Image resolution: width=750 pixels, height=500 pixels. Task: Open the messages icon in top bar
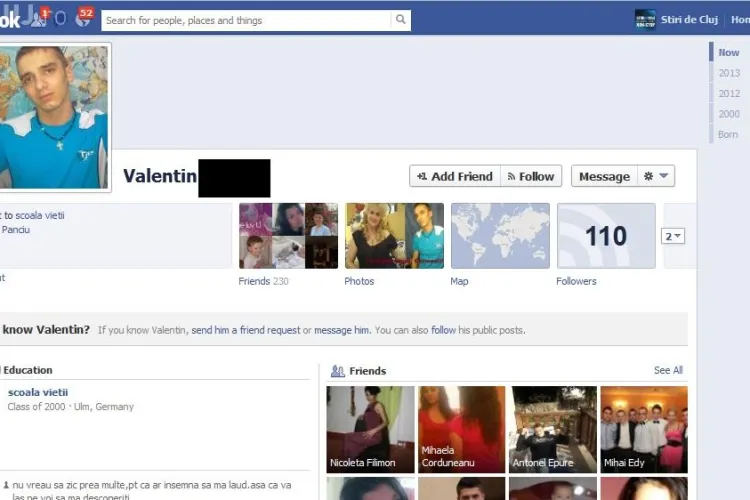60,19
